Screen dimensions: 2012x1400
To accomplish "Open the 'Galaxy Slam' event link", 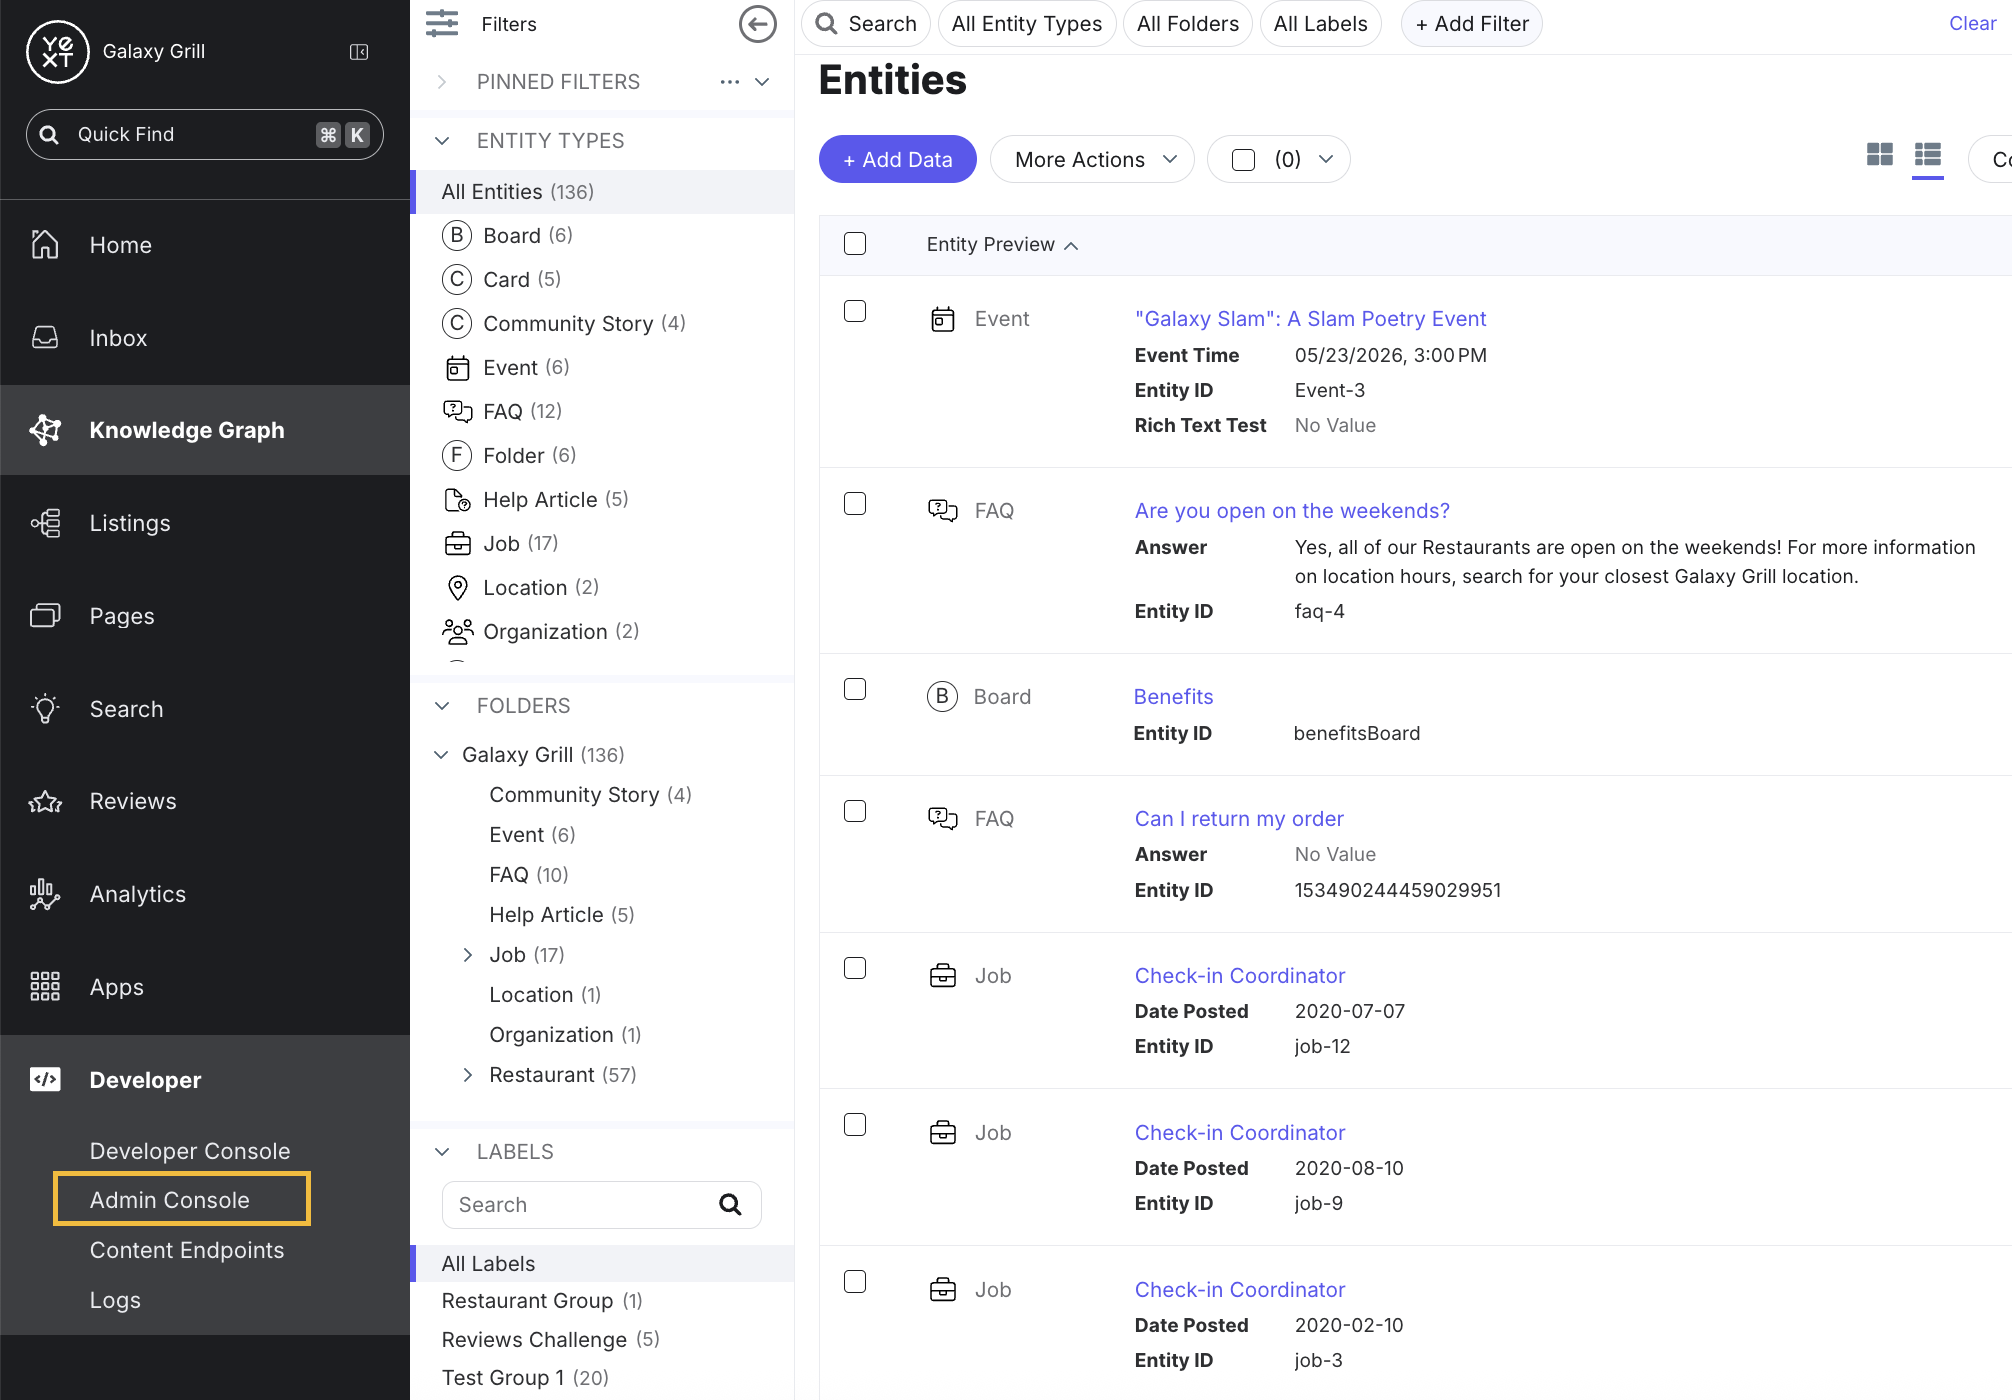I will (x=1310, y=319).
